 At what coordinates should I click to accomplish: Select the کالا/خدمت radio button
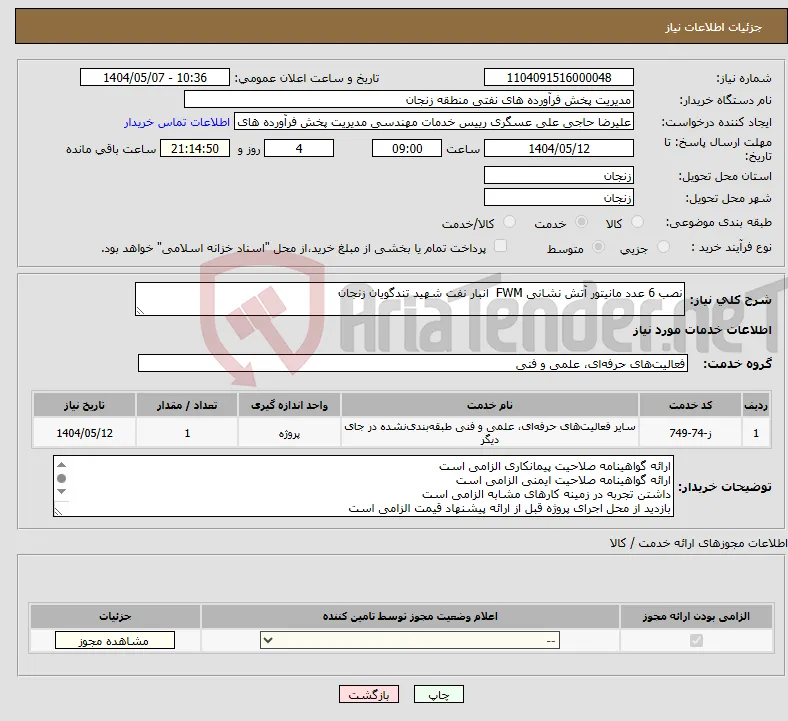(x=510, y=222)
